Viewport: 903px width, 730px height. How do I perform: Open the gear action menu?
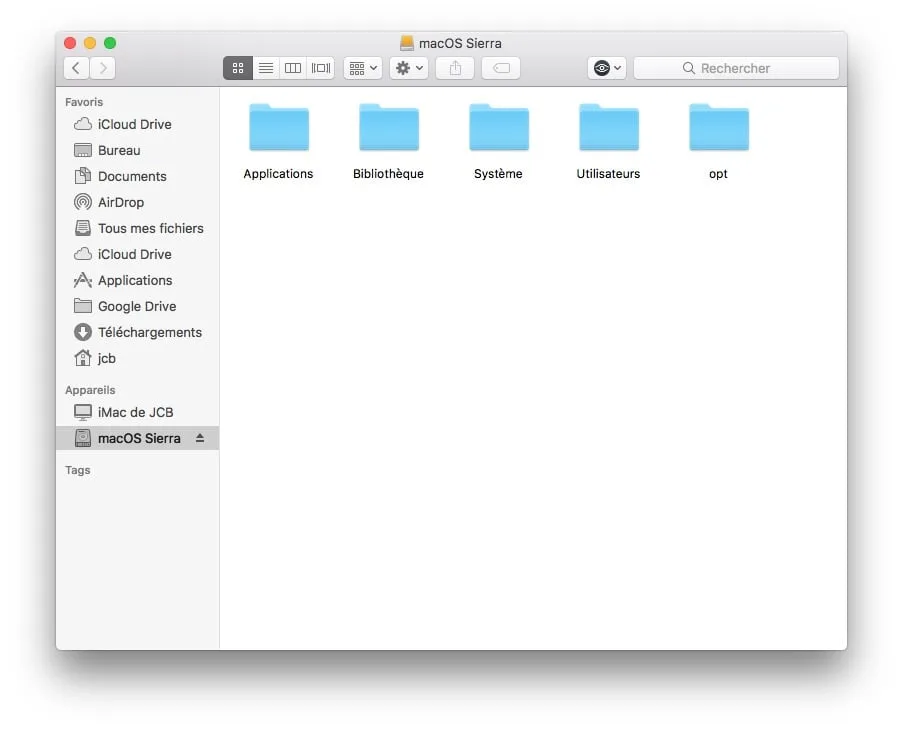(409, 68)
